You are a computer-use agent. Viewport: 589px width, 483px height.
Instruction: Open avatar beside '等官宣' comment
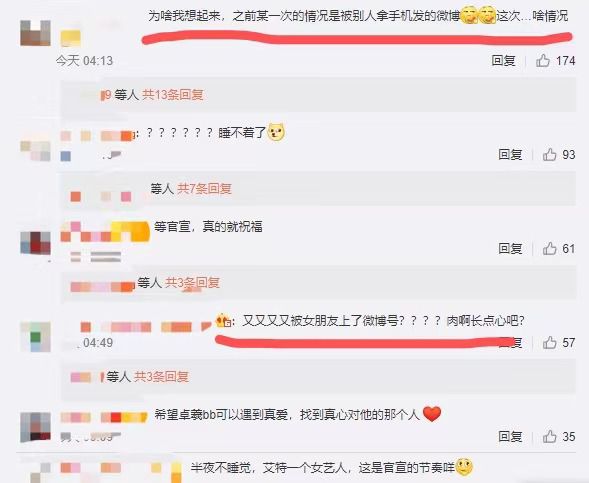pos(35,243)
